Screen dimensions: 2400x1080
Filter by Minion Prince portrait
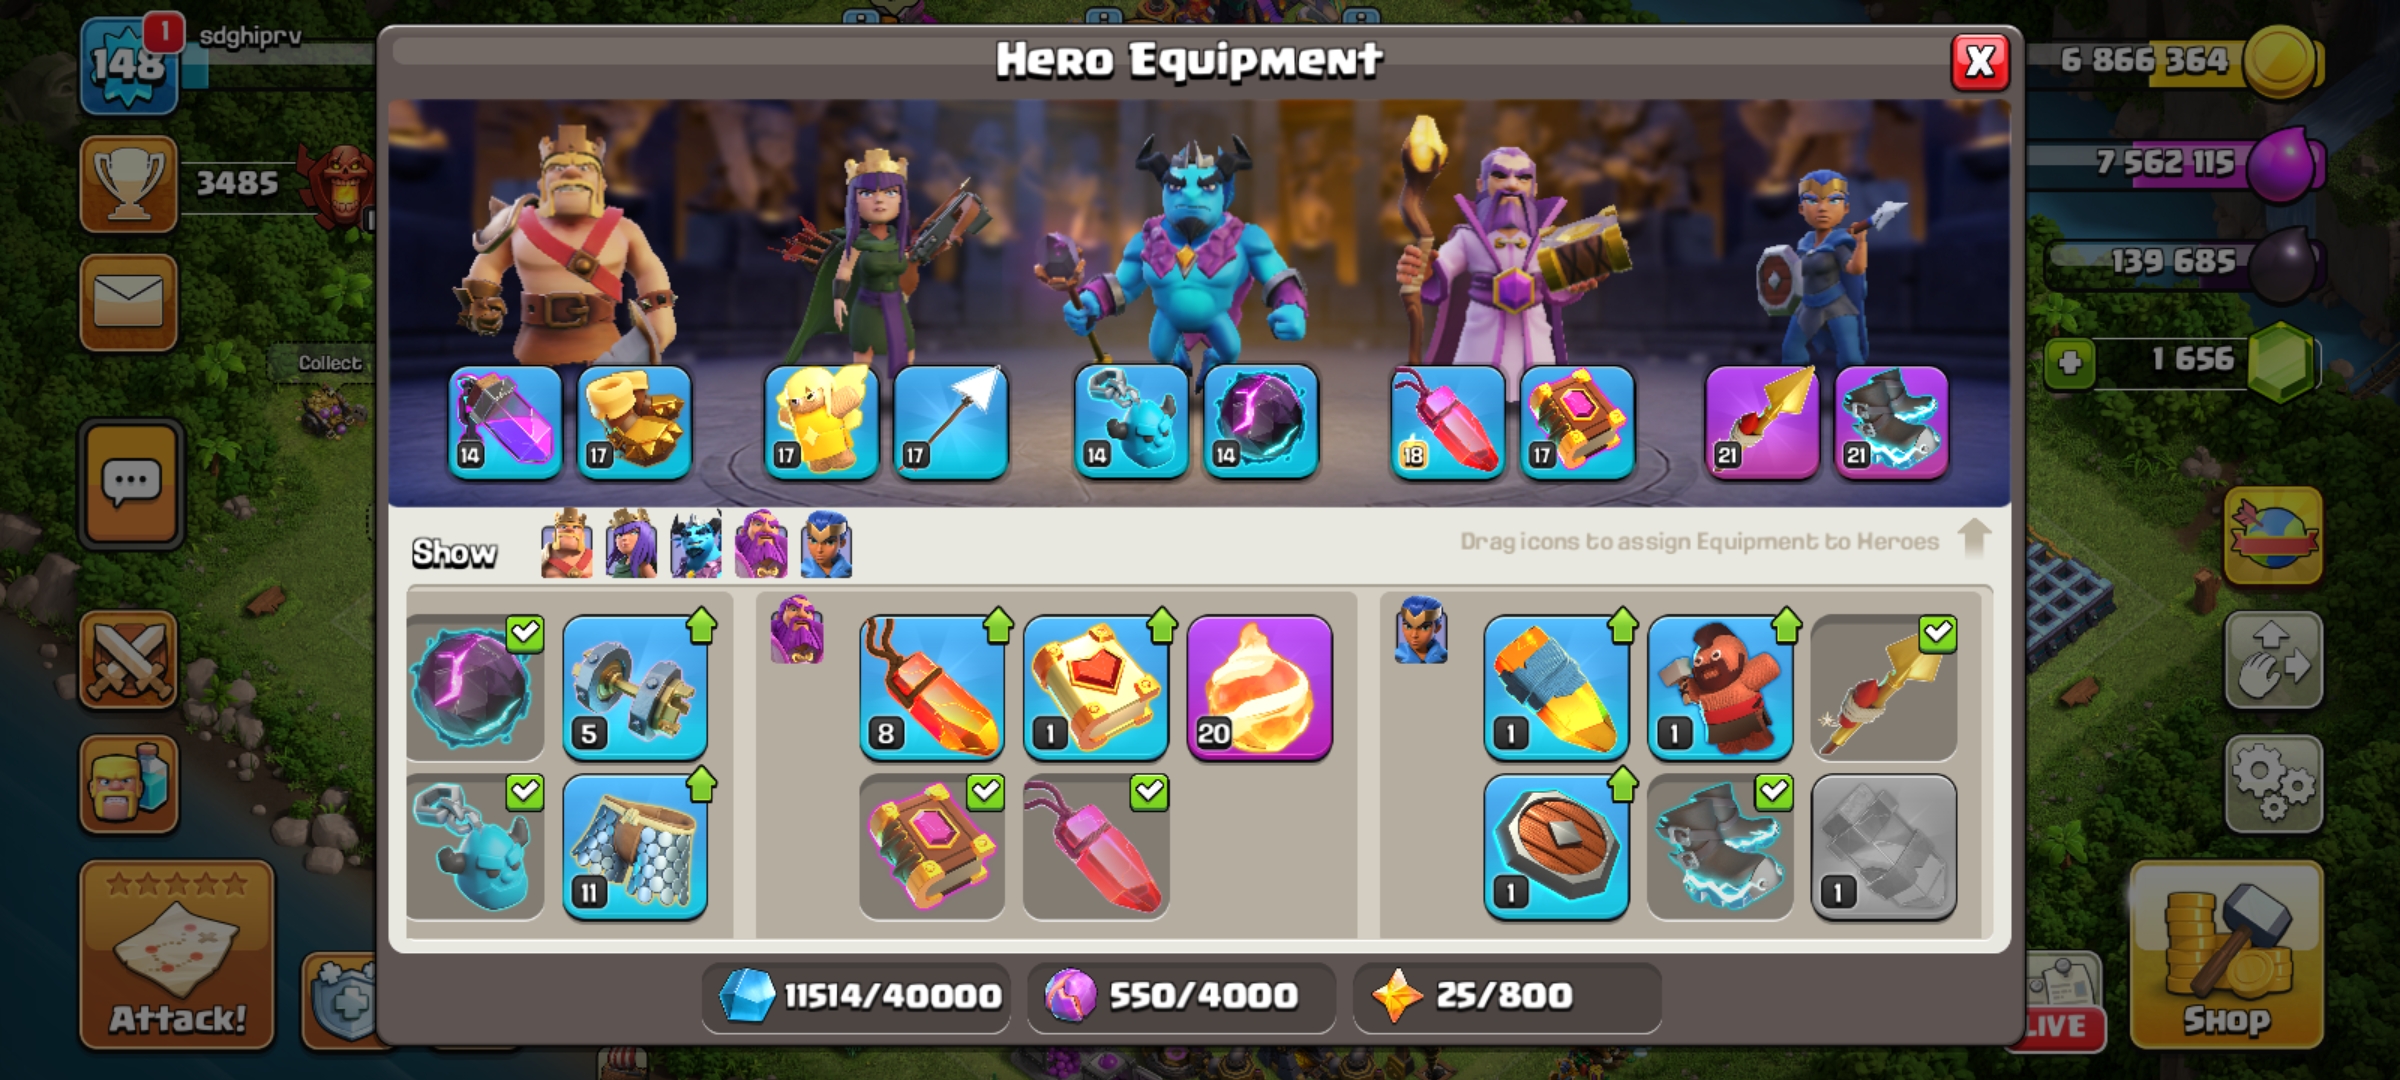[x=696, y=545]
